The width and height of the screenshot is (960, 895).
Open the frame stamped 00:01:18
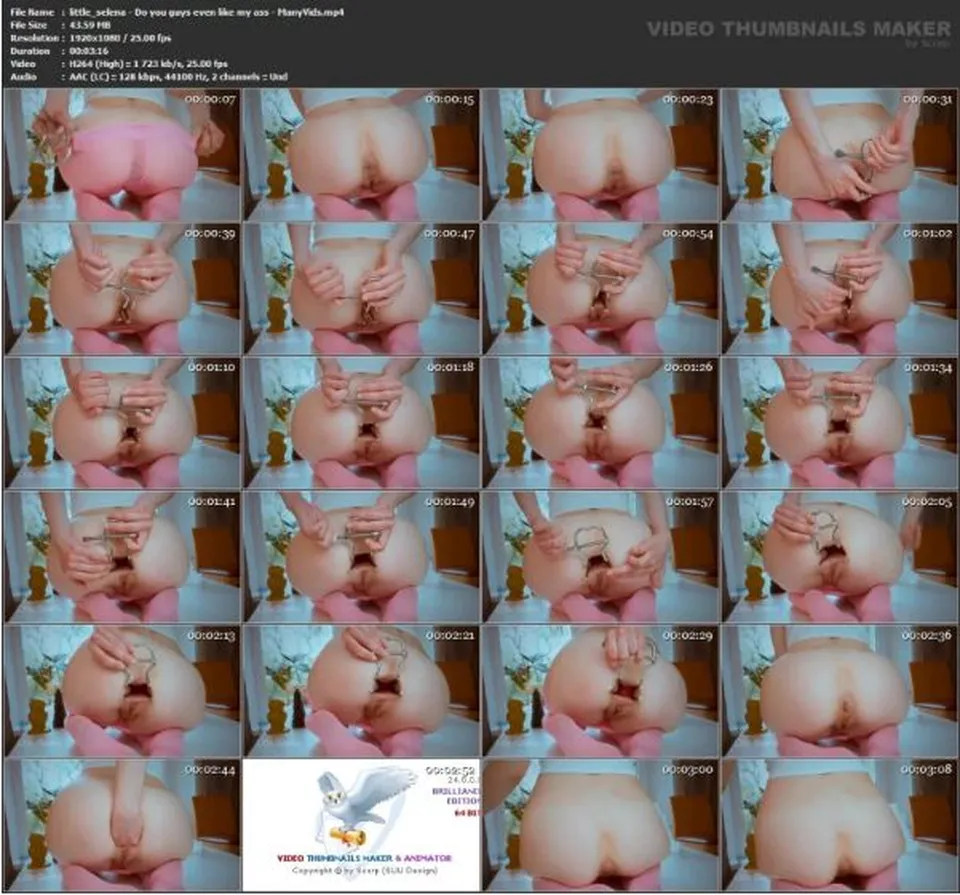click(361, 422)
